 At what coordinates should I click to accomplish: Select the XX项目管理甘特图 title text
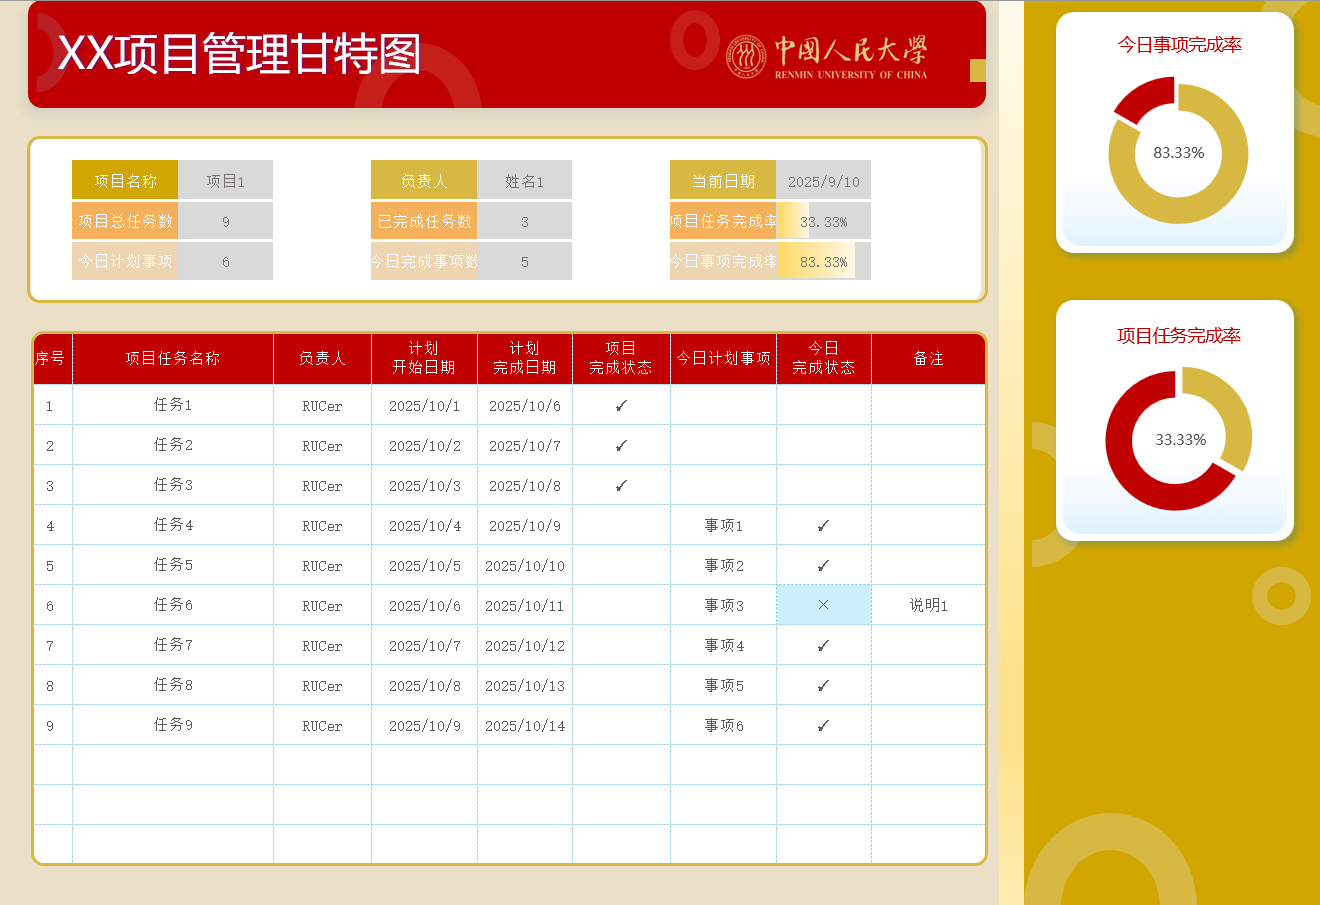239,54
